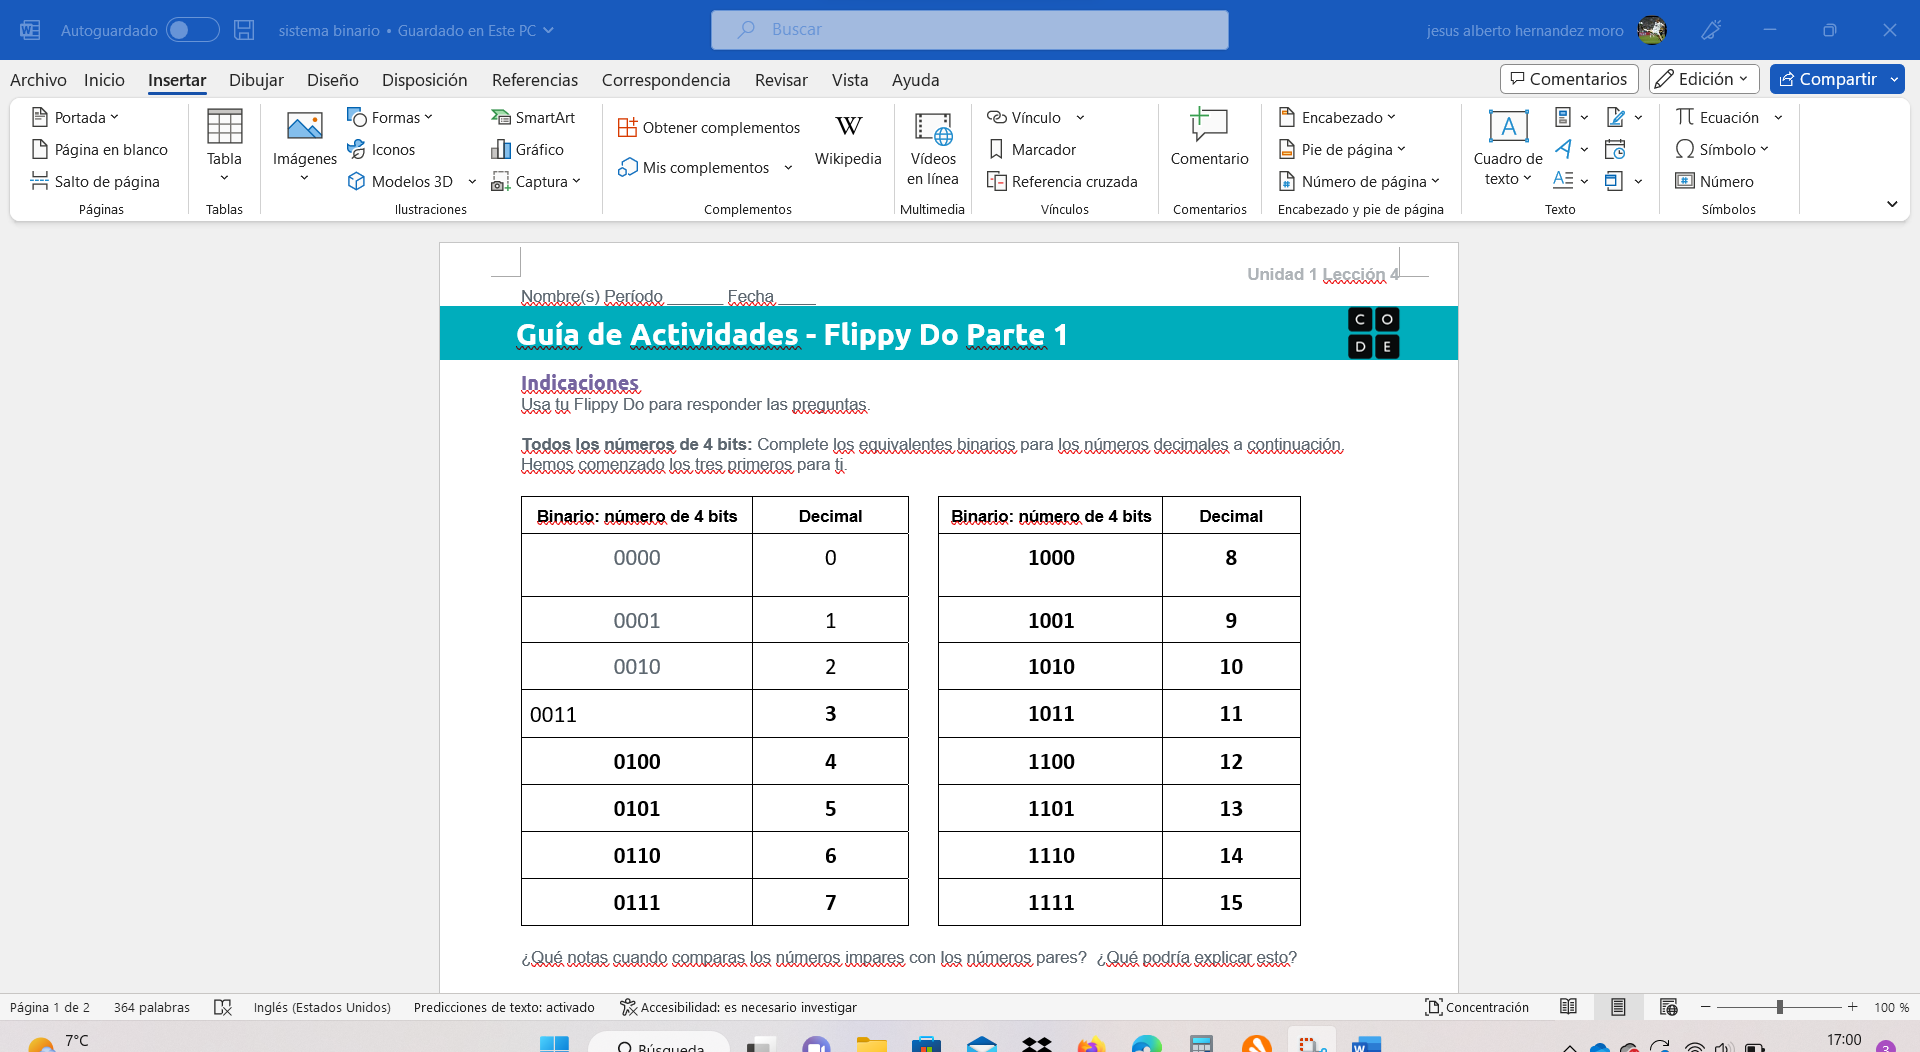This screenshot has height=1052, width=1920.
Task: Insert a Número symbol
Action: (x=1715, y=181)
